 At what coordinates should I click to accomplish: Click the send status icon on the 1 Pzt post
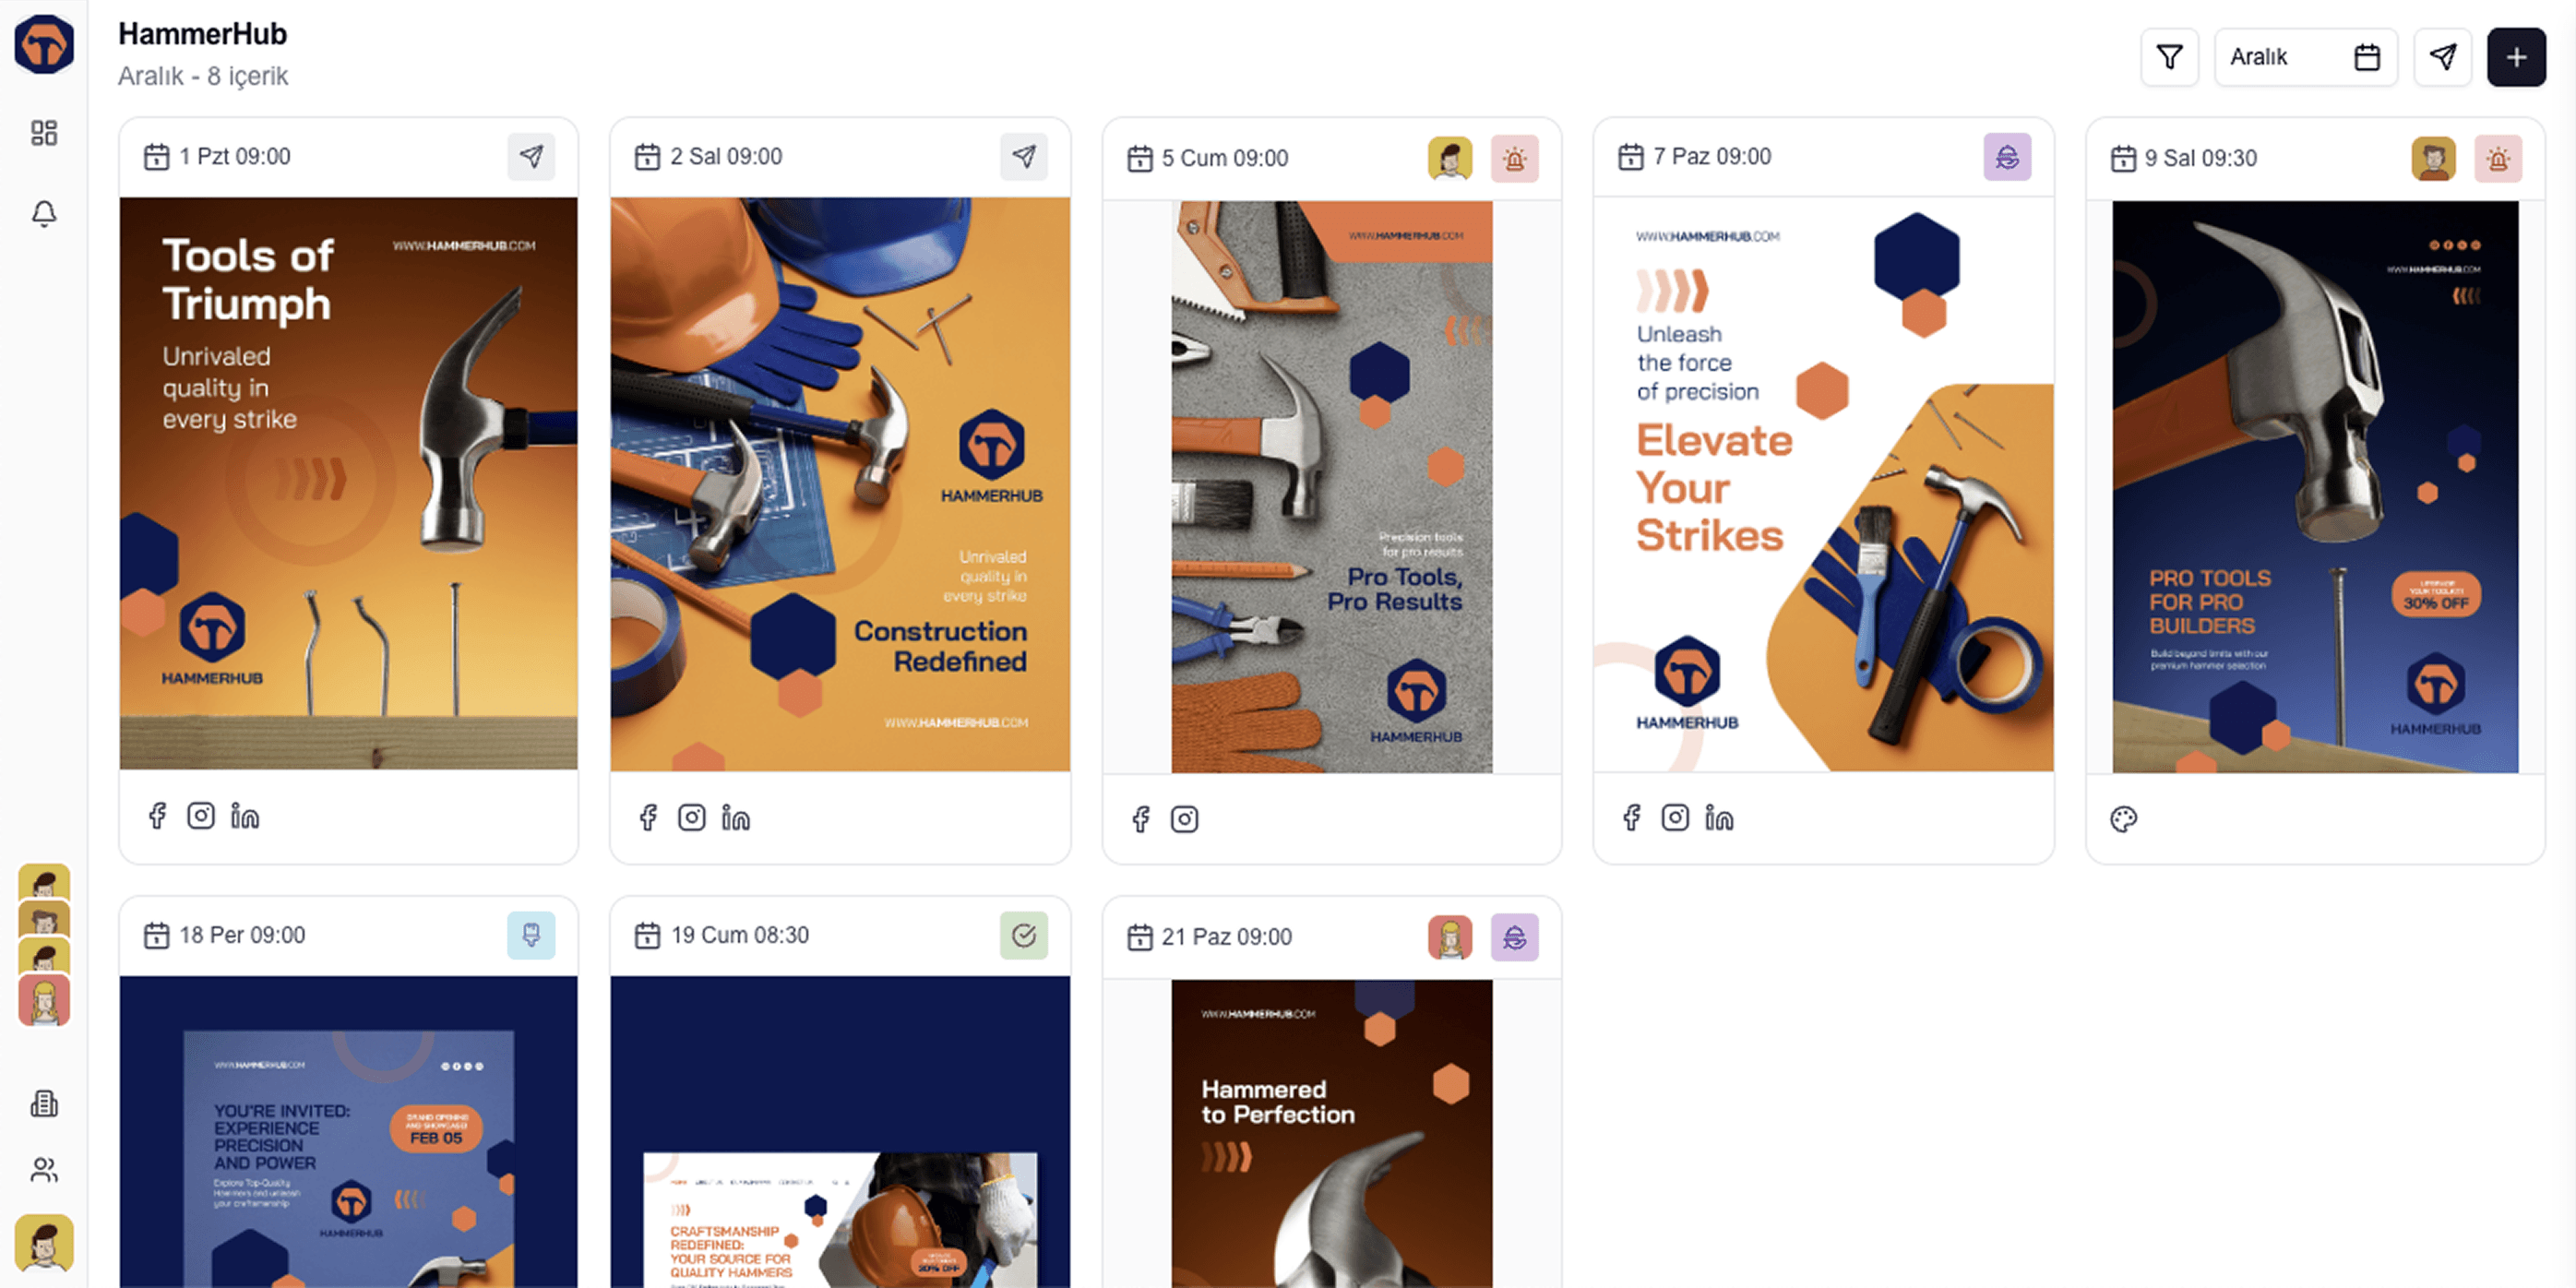pos(531,156)
